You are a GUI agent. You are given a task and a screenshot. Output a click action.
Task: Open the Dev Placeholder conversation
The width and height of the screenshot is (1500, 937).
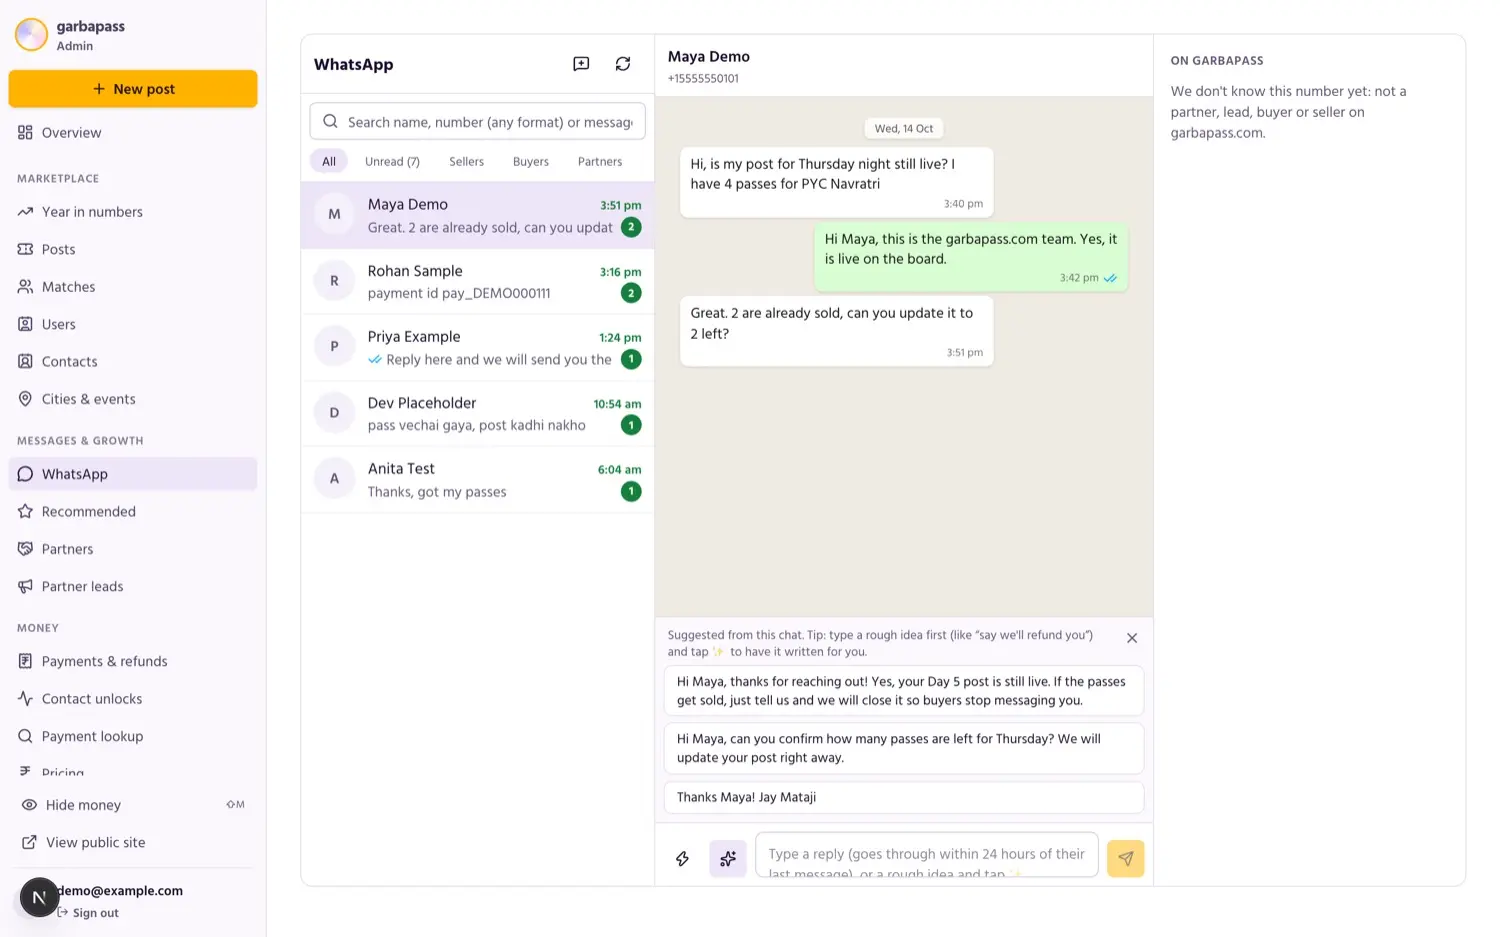[x=478, y=414]
